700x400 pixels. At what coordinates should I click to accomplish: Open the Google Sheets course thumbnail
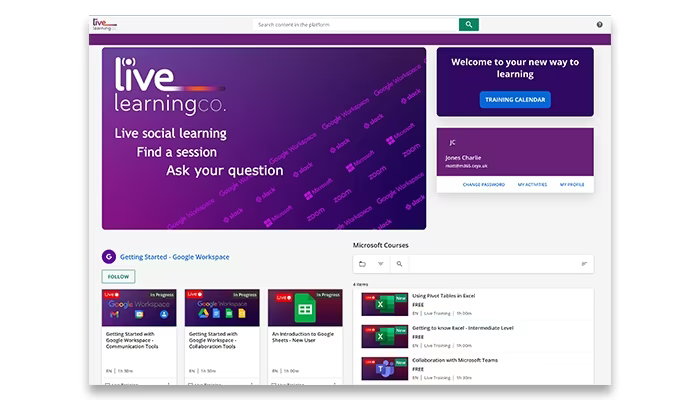(305, 308)
